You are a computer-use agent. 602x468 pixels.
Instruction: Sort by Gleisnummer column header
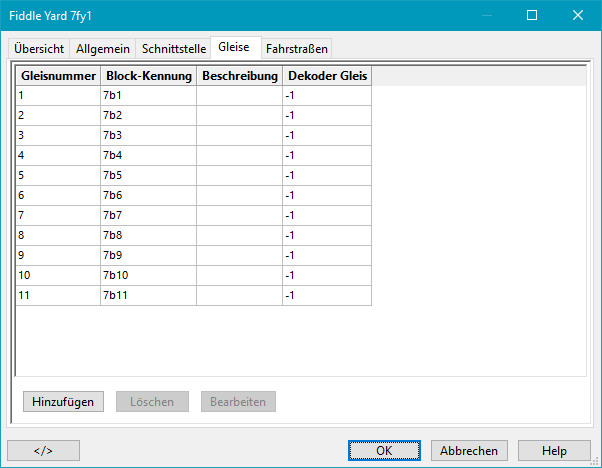click(x=58, y=76)
